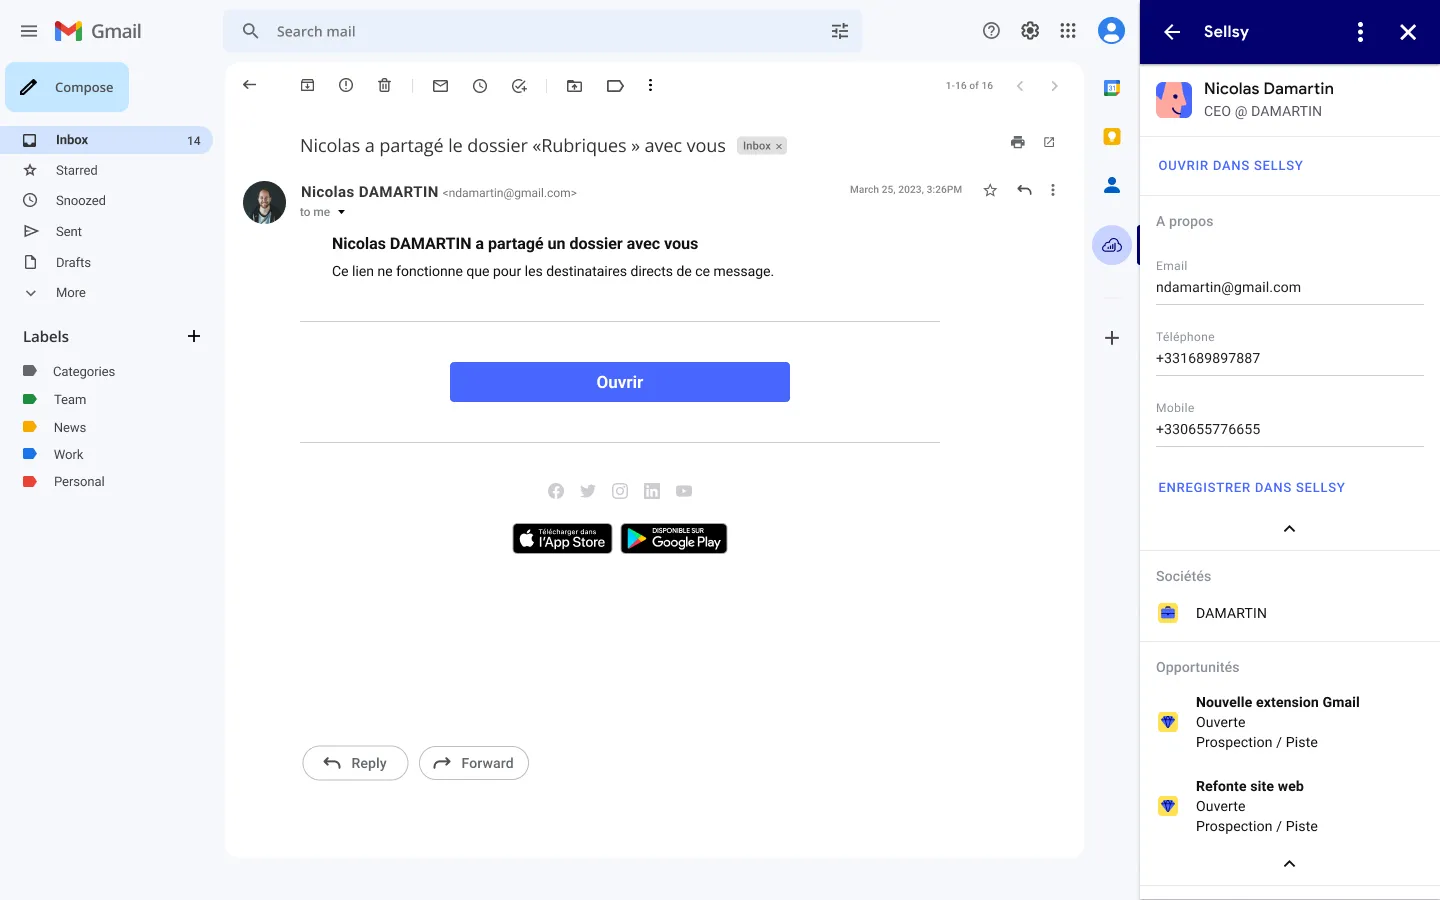The width and height of the screenshot is (1440, 900).
Task: Open Gmail settings gear
Action: [1030, 31]
